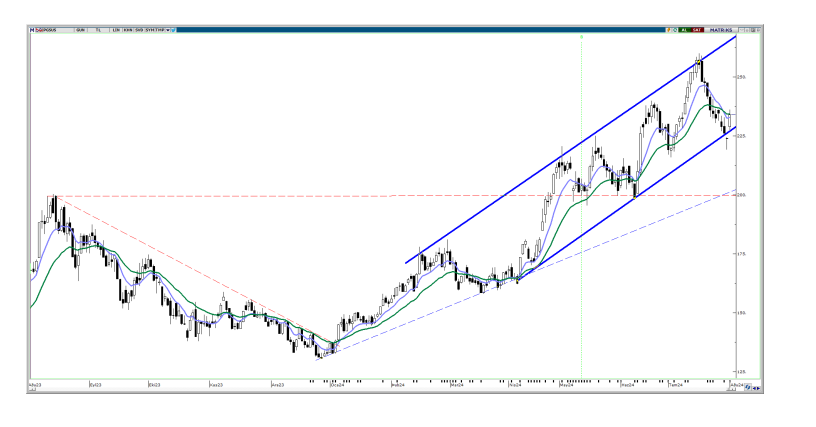This screenshot has width=816, height=427.
Task: Click the scroll-right arrow at chart bottom-right
Action: pyautogui.click(x=759, y=387)
